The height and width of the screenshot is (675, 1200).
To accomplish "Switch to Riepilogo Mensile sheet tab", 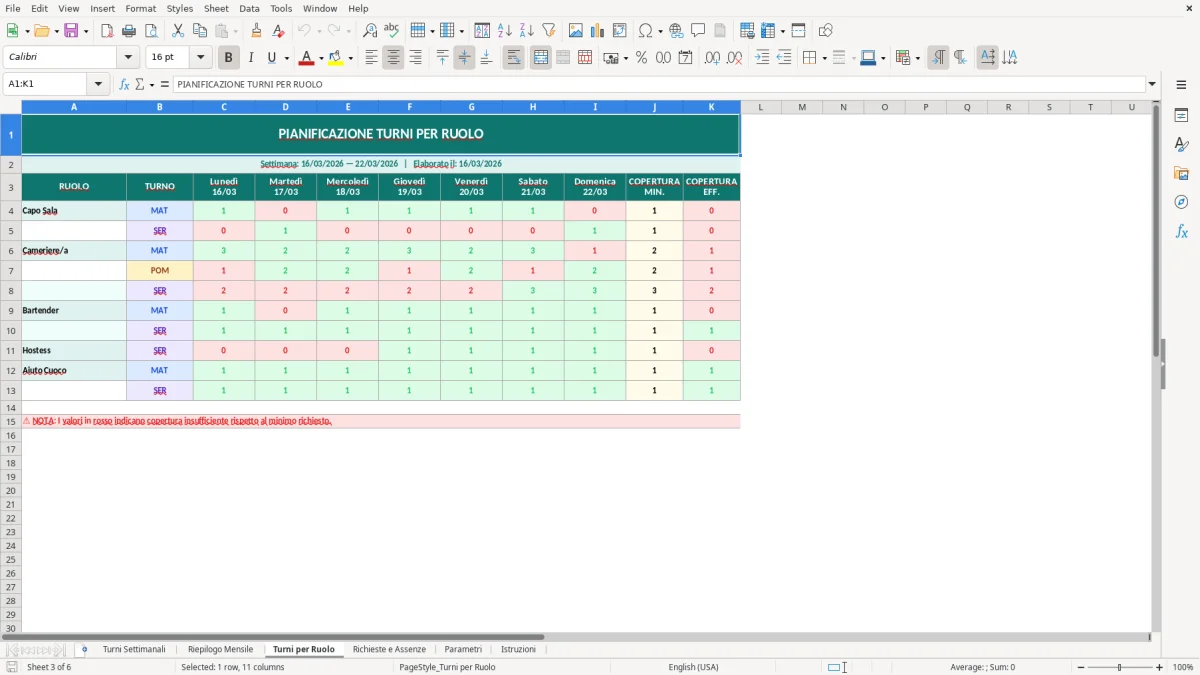I will (220, 649).
